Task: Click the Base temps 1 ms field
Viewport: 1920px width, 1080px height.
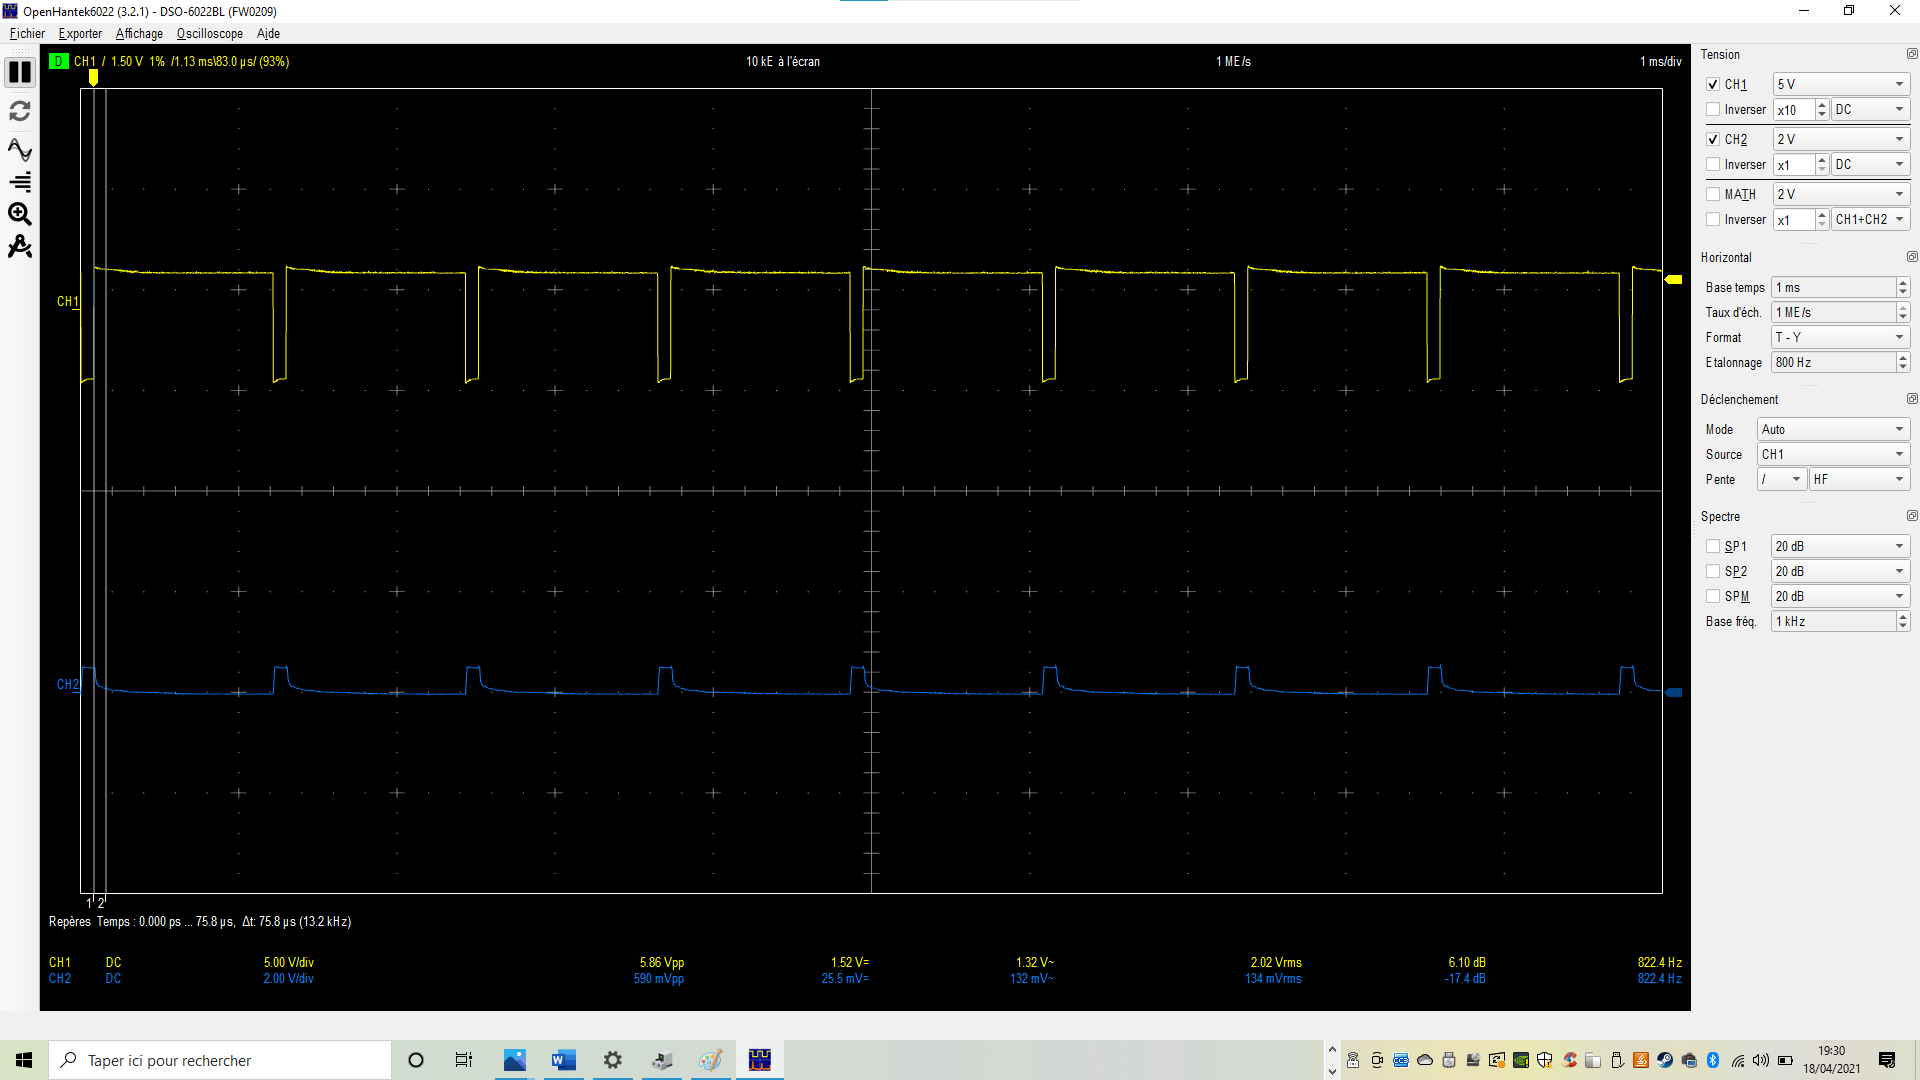Action: pyautogui.click(x=1832, y=288)
